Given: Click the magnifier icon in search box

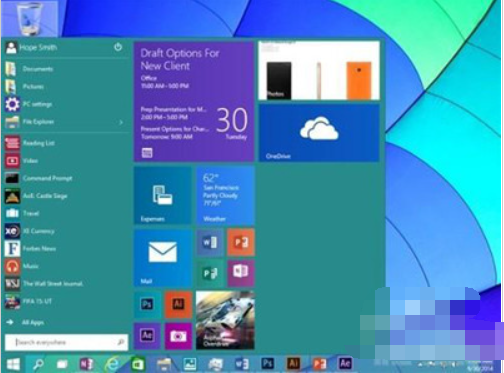Looking at the screenshot, I should click(x=121, y=342).
